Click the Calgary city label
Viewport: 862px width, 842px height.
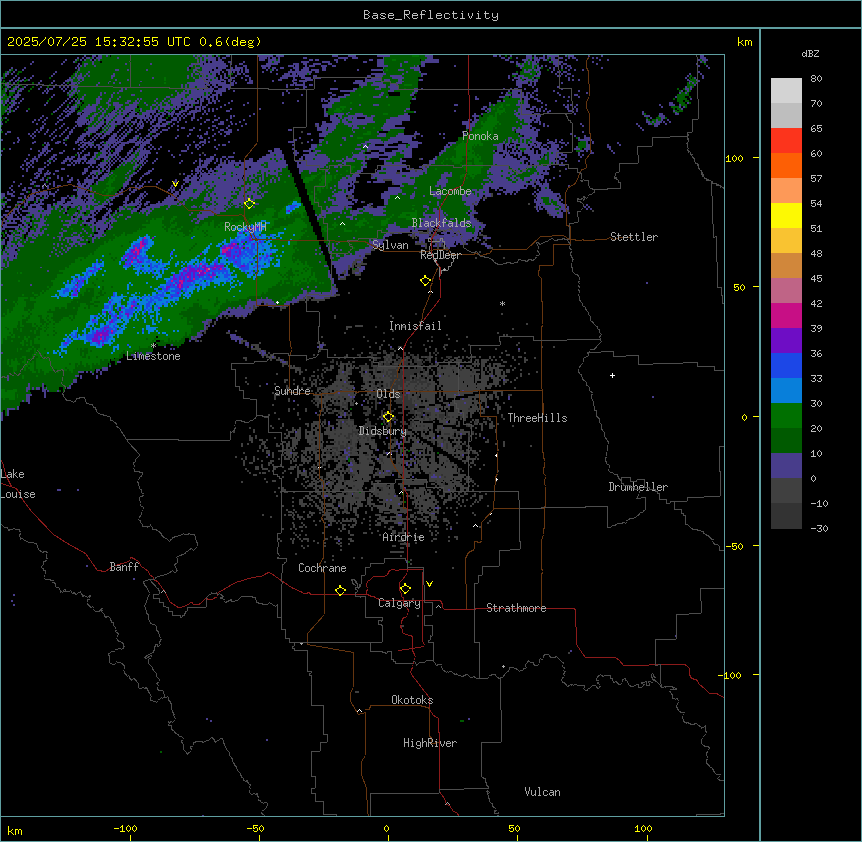coord(399,603)
